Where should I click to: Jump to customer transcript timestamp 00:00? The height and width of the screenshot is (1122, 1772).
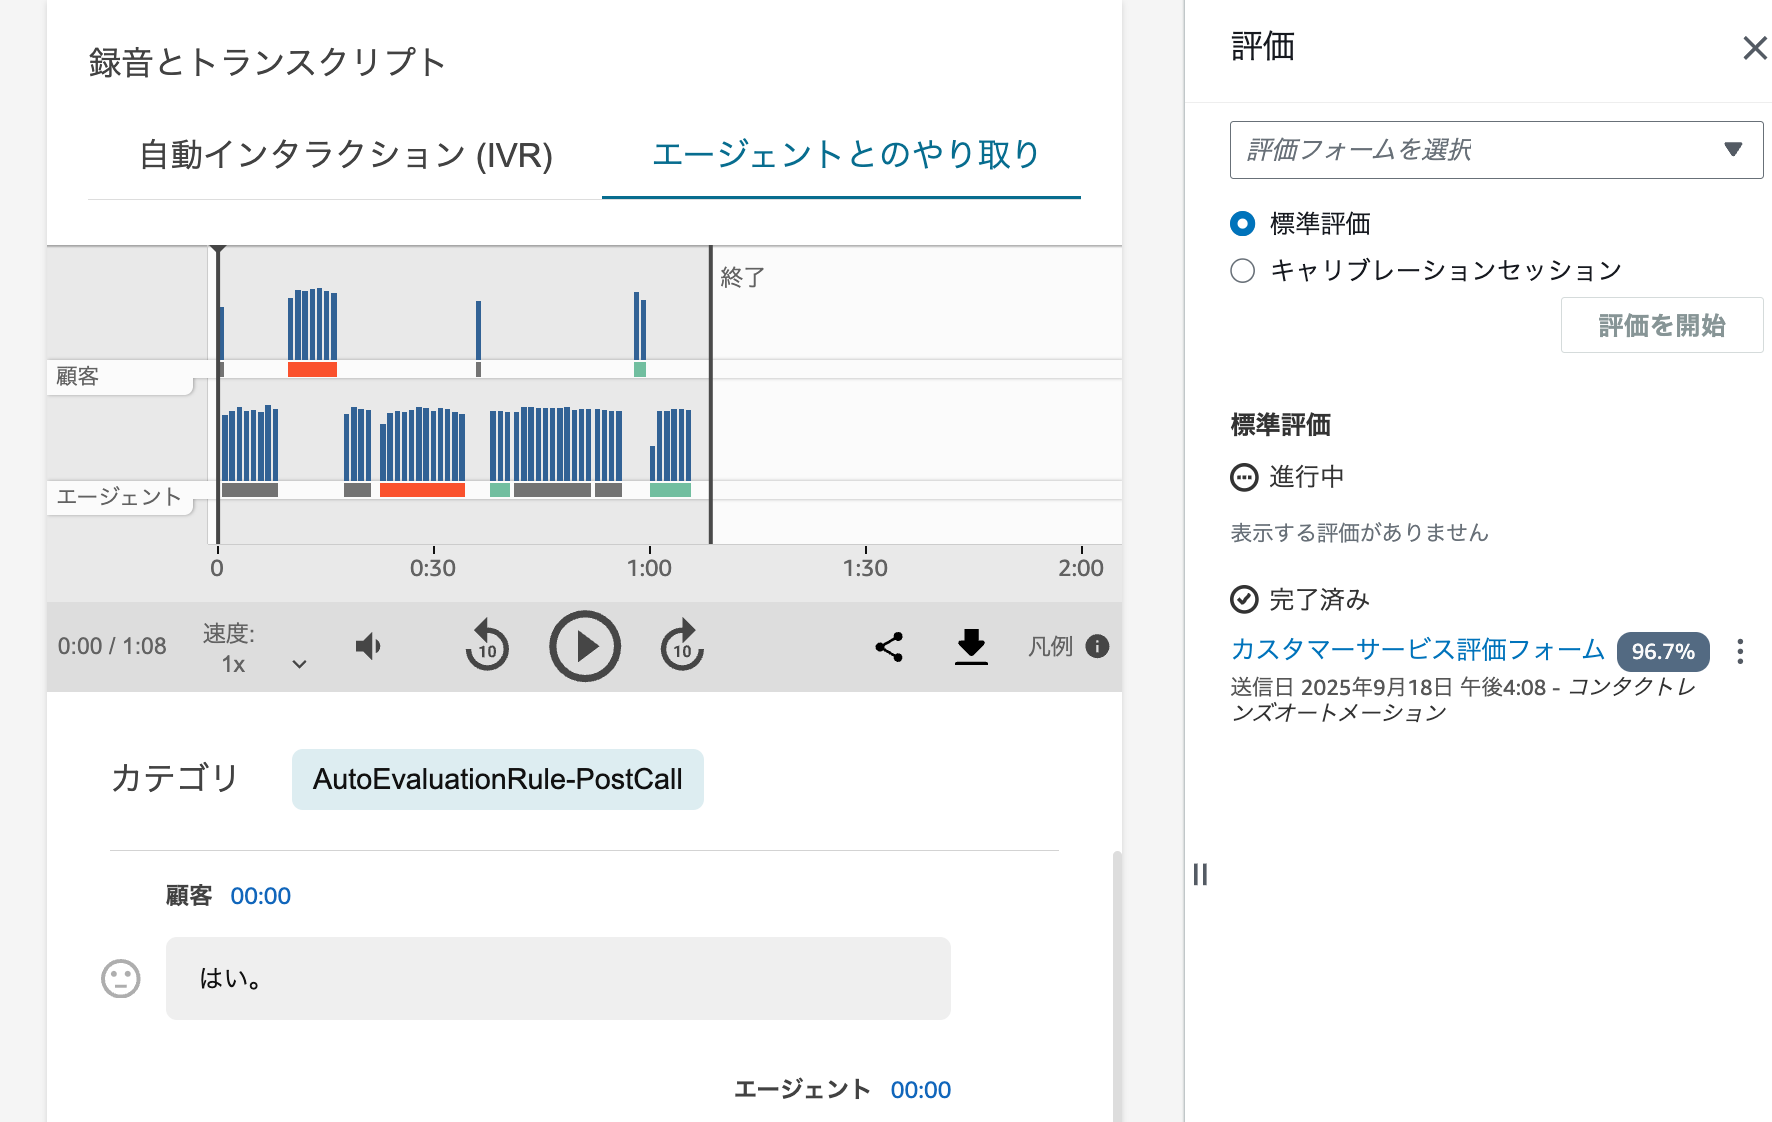[x=260, y=896]
